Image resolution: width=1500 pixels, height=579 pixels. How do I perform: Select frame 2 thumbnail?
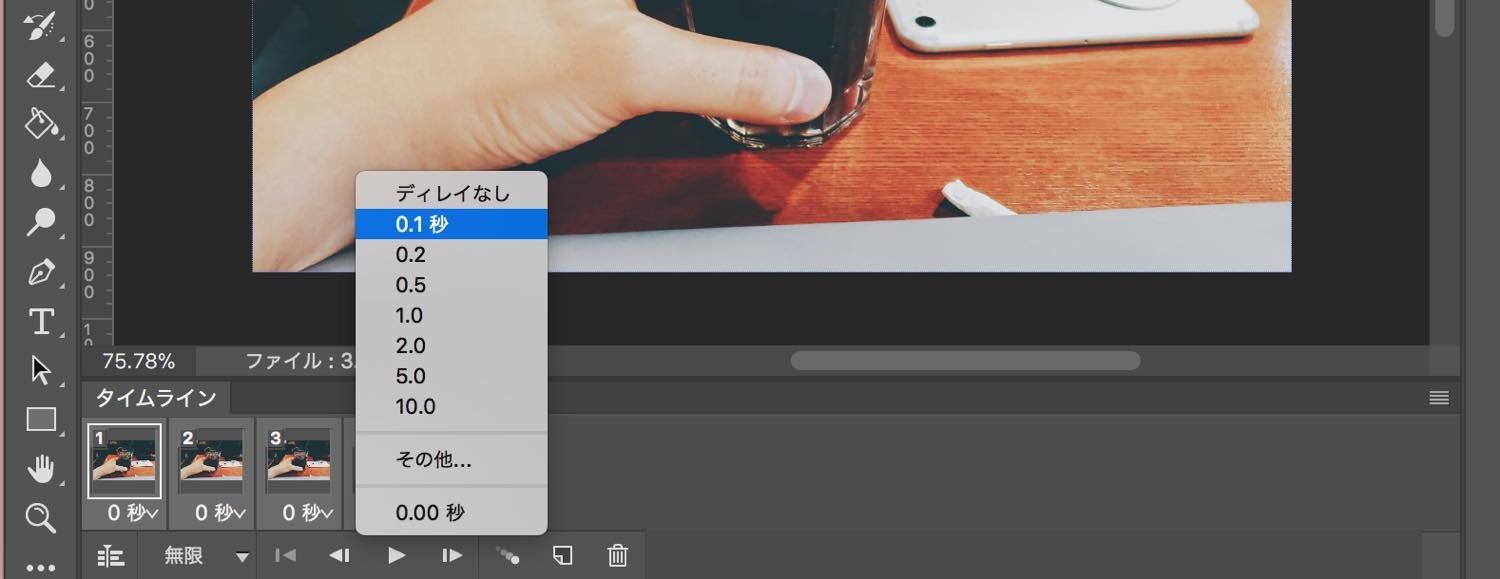point(211,461)
